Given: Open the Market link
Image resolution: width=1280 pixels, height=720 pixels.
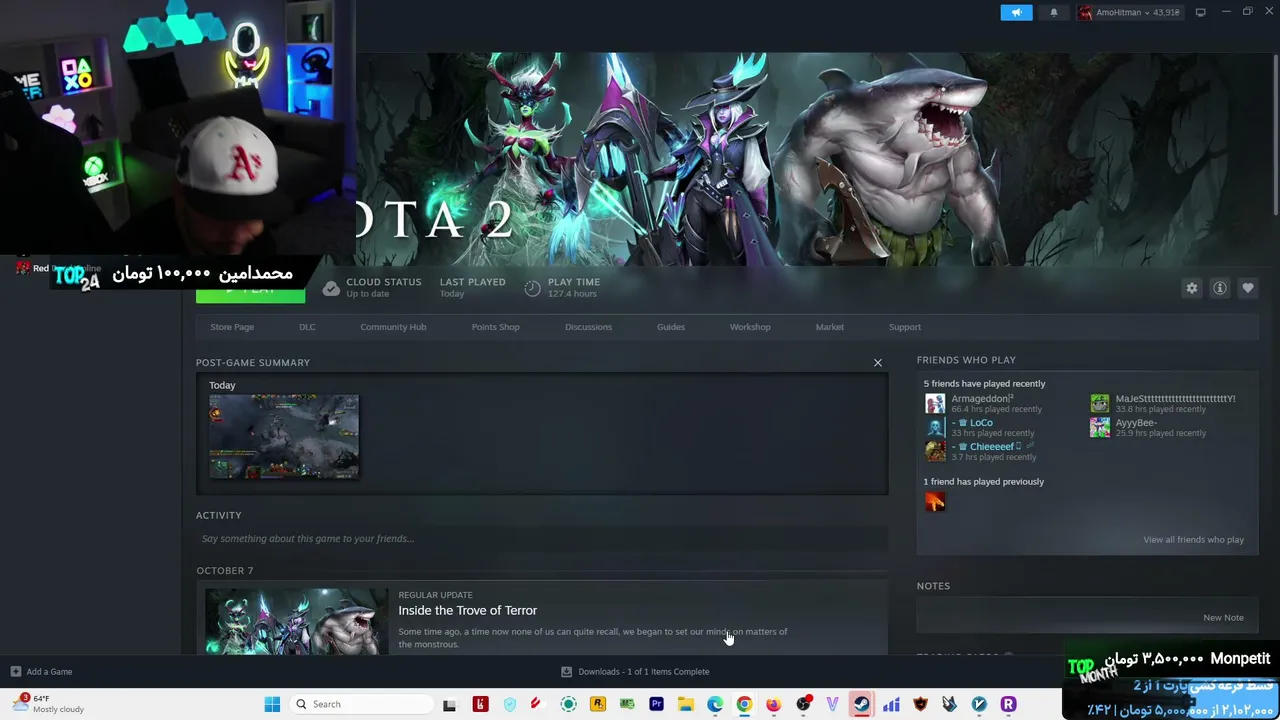Looking at the screenshot, I should [829, 327].
